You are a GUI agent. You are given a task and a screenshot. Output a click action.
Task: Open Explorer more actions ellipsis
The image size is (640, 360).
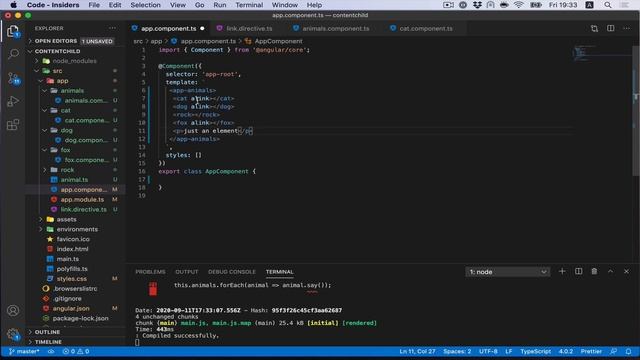pyautogui.click(x=112, y=28)
